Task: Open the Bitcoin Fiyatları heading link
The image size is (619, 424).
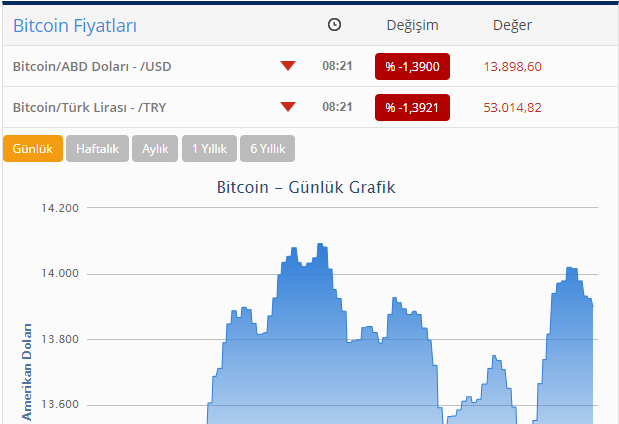Action: coord(75,26)
